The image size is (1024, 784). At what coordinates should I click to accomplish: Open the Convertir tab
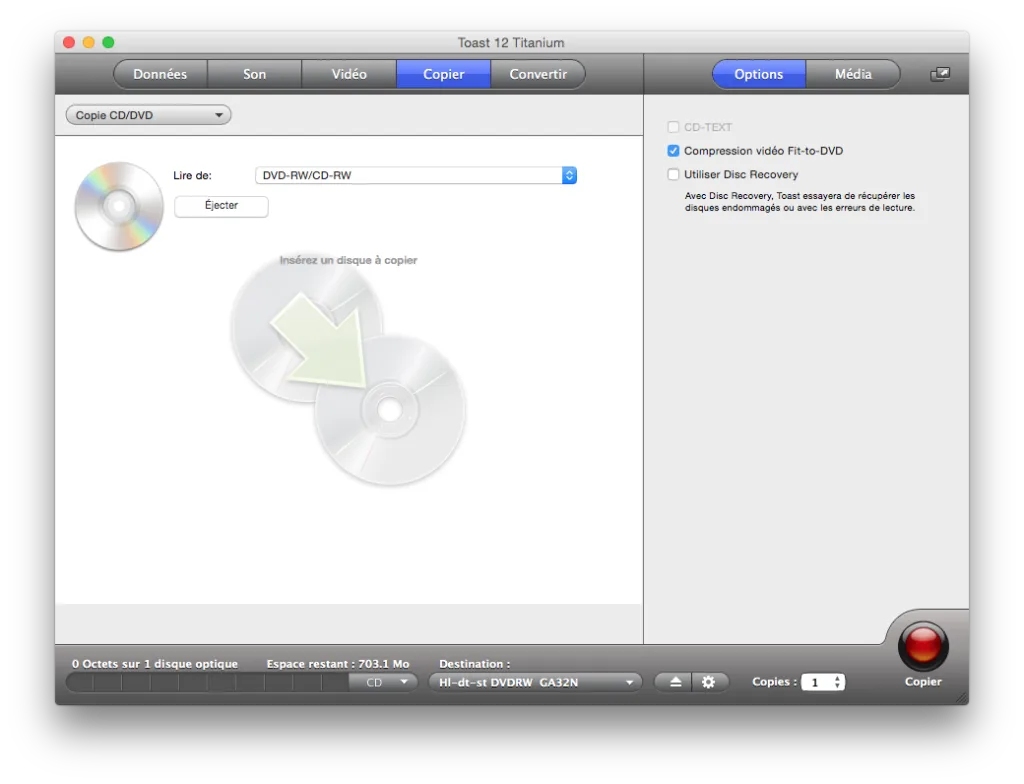click(x=537, y=74)
